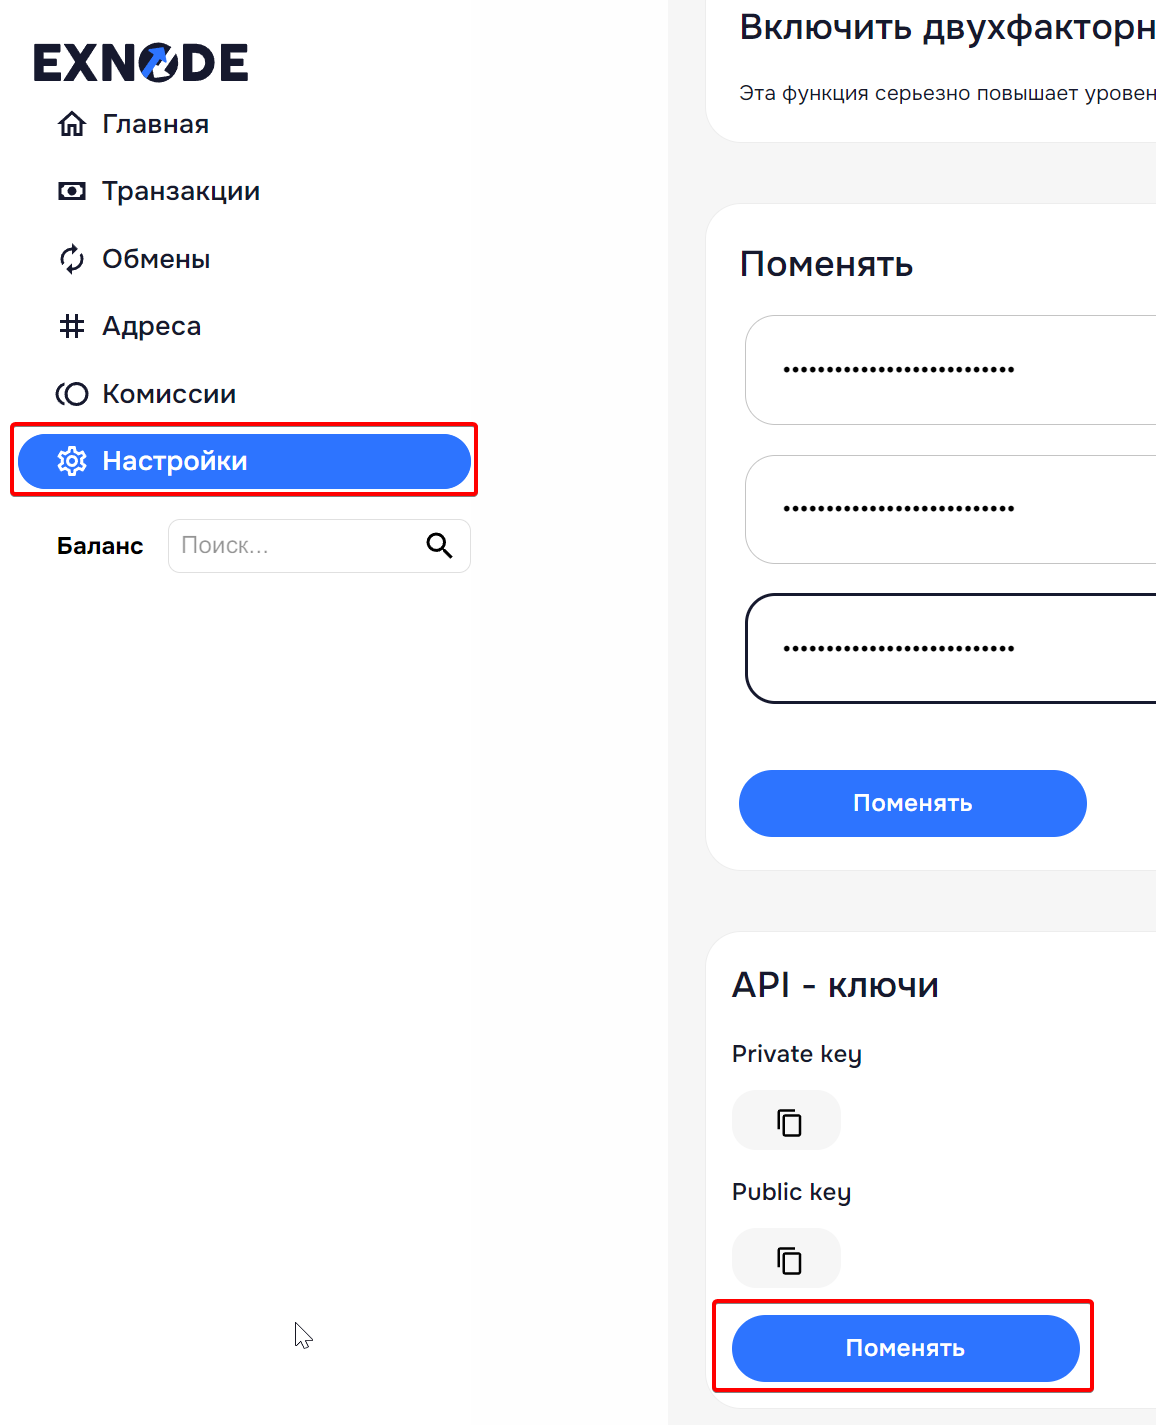Click the coins icon beside Комиссии

(72, 394)
